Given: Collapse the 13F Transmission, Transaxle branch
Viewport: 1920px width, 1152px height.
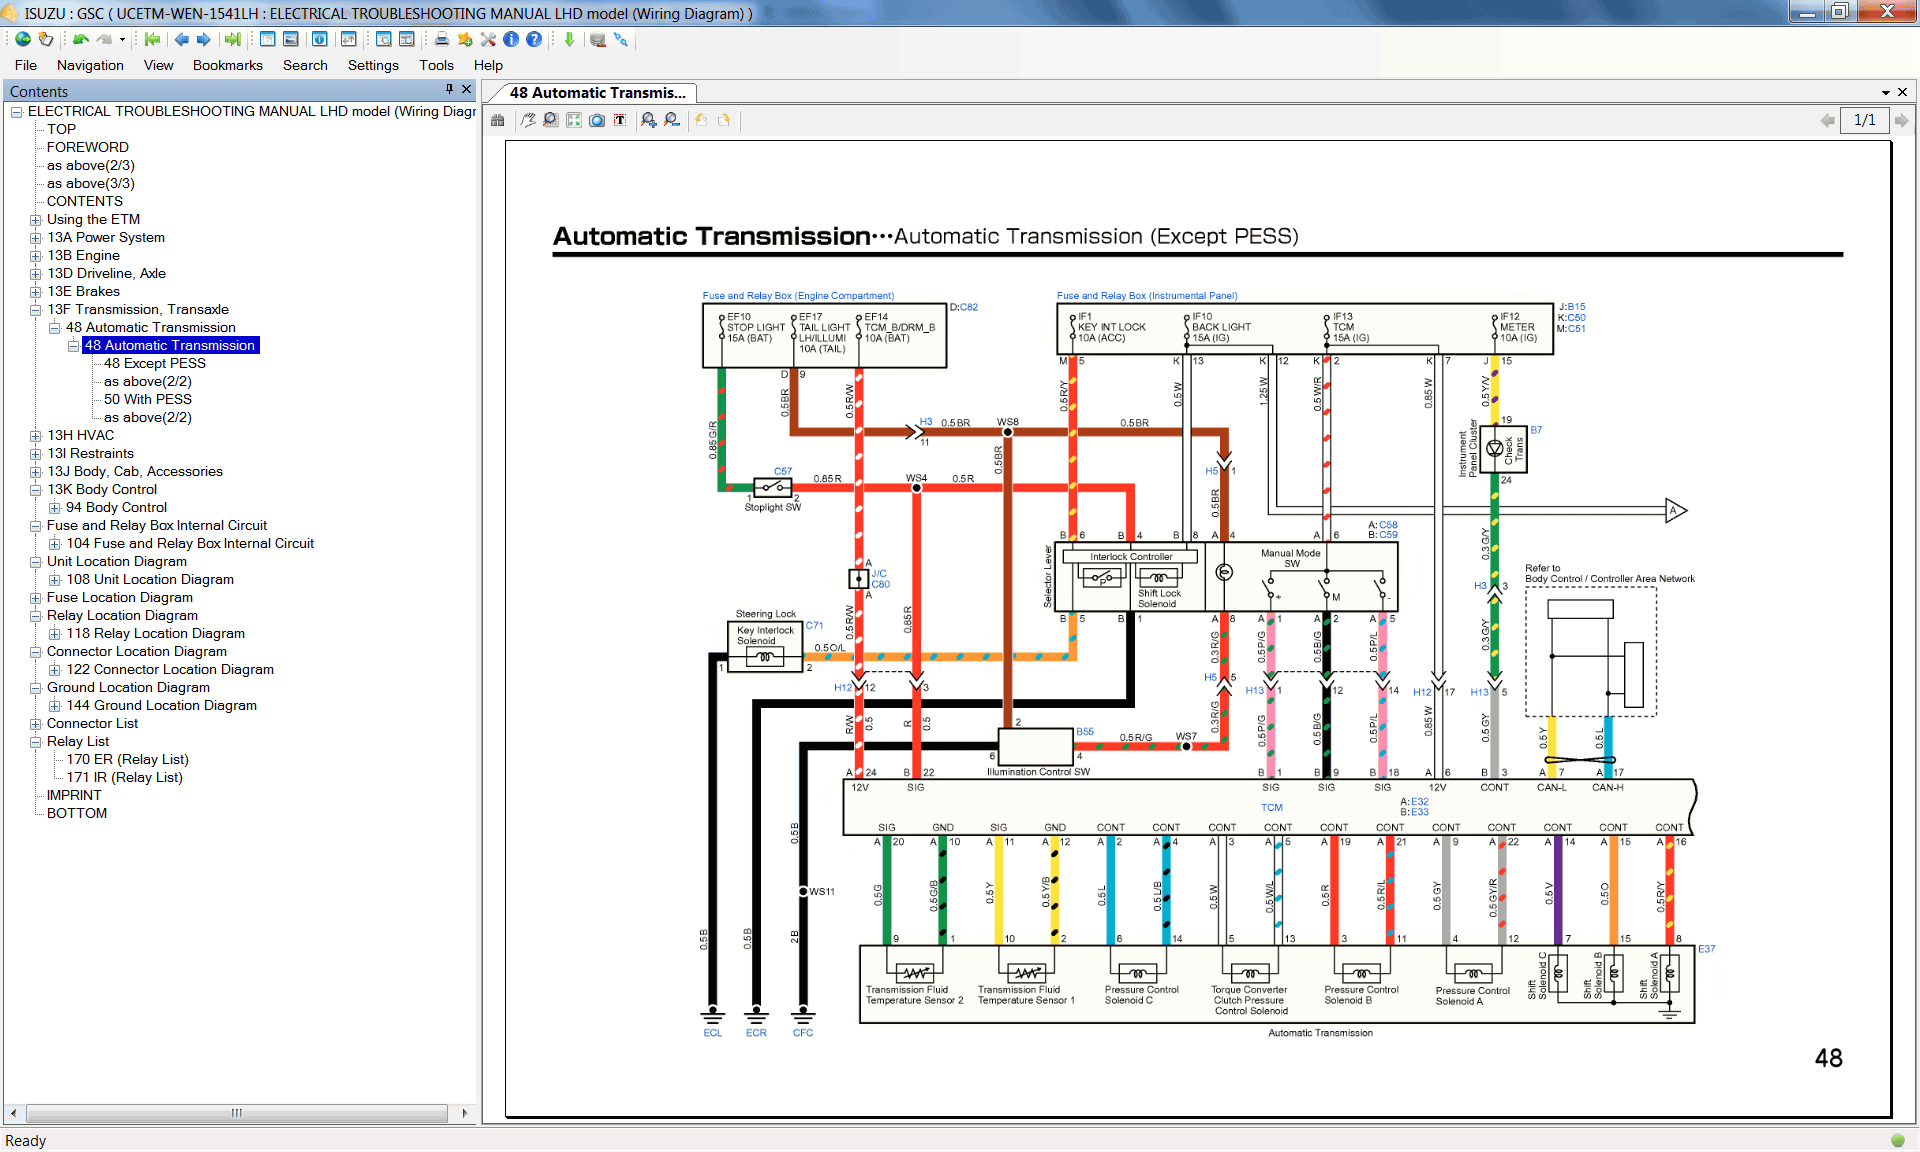Looking at the screenshot, I should (36, 309).
